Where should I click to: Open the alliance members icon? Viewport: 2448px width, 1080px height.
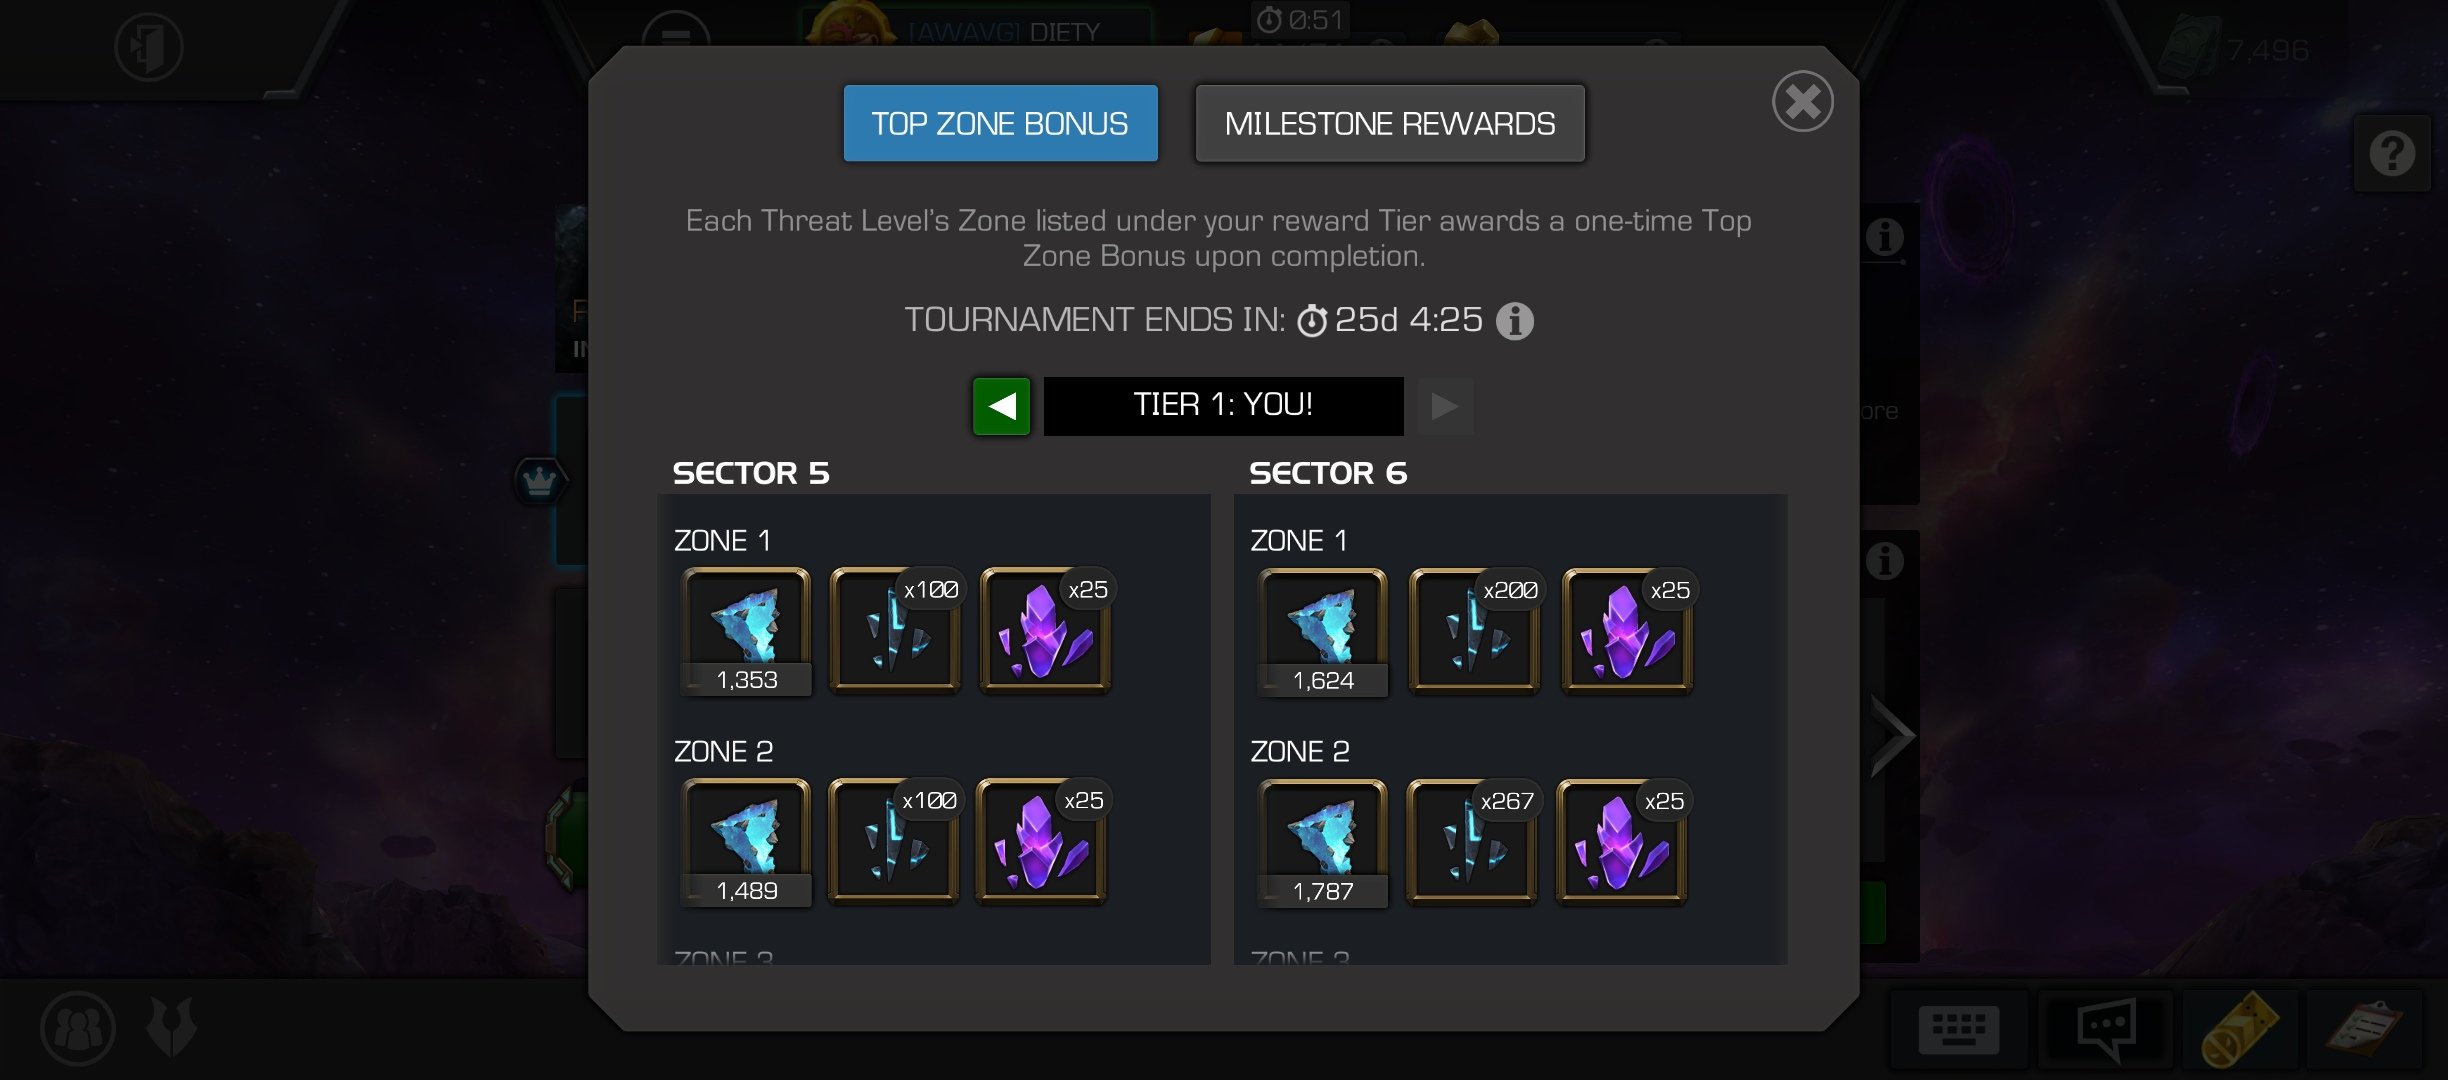click(x=78, y=1028)
